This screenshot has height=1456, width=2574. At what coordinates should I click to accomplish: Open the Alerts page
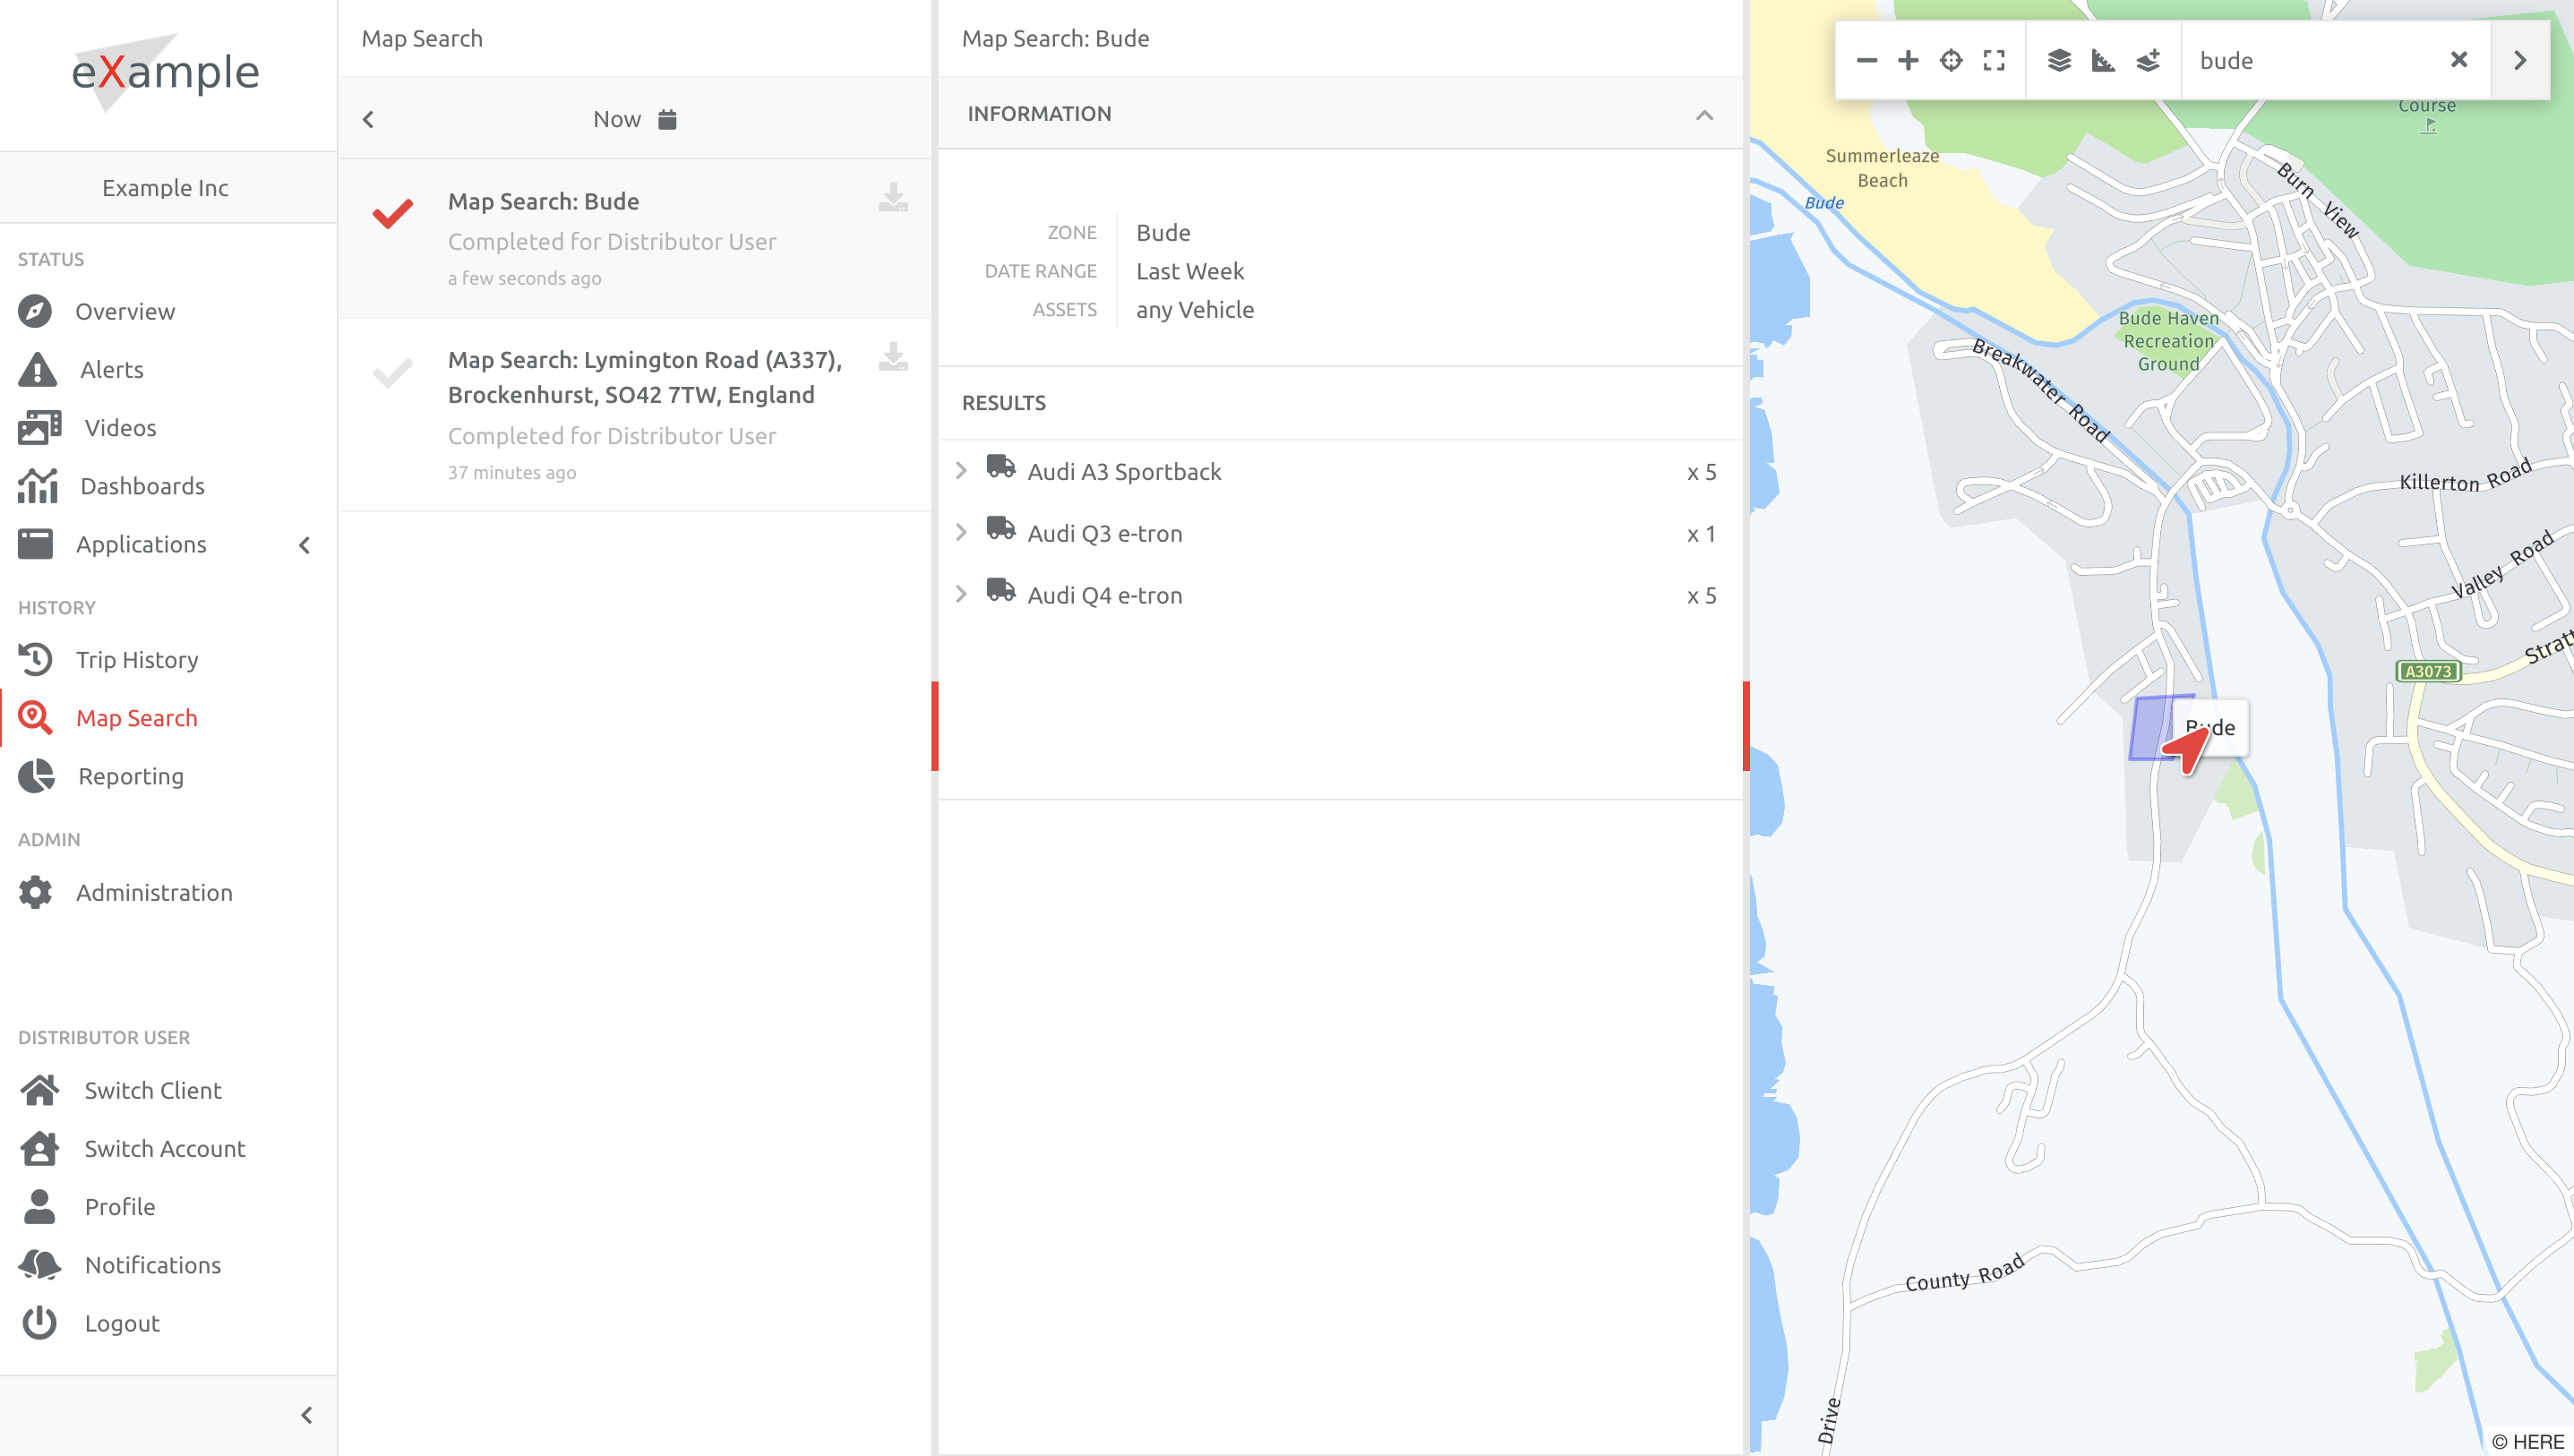pos(111,369)
